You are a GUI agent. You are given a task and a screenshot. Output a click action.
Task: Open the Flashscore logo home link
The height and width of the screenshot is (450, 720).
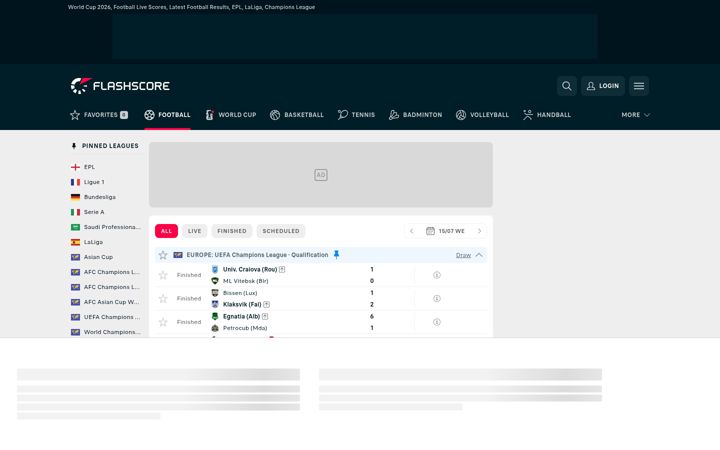tap(120, 86)
